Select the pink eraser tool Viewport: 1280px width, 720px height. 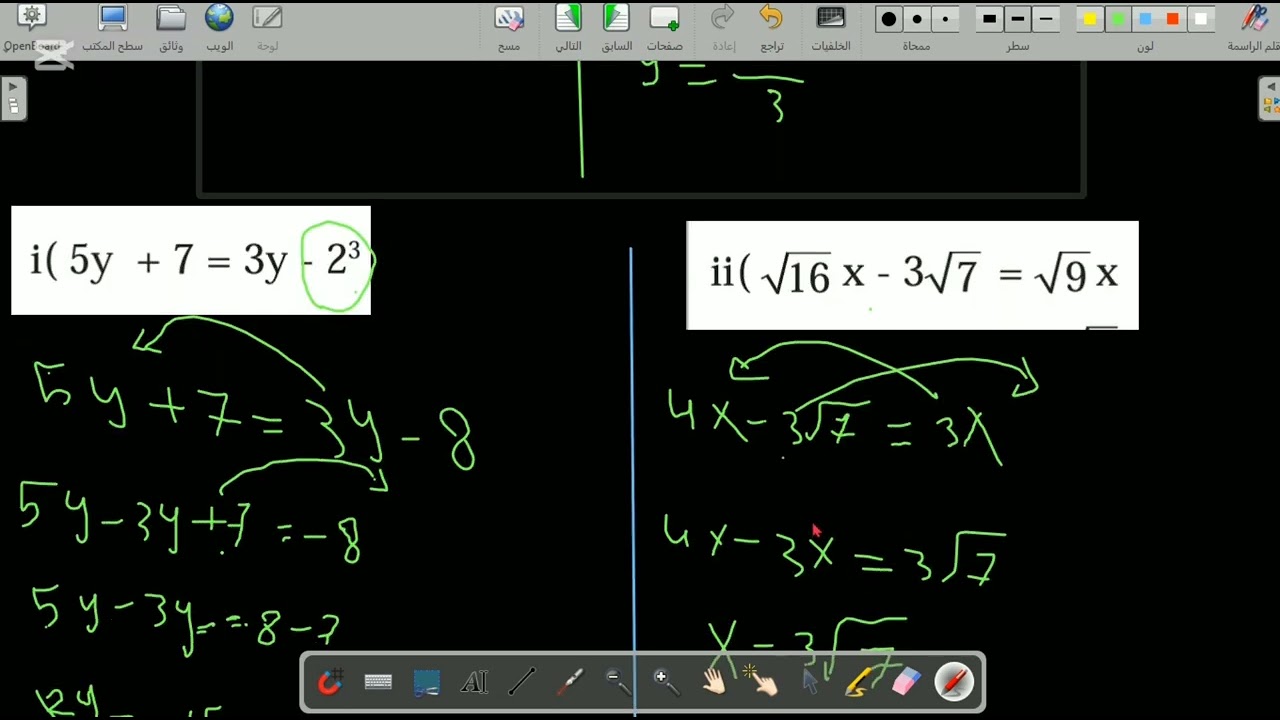[x=906, y=682]
